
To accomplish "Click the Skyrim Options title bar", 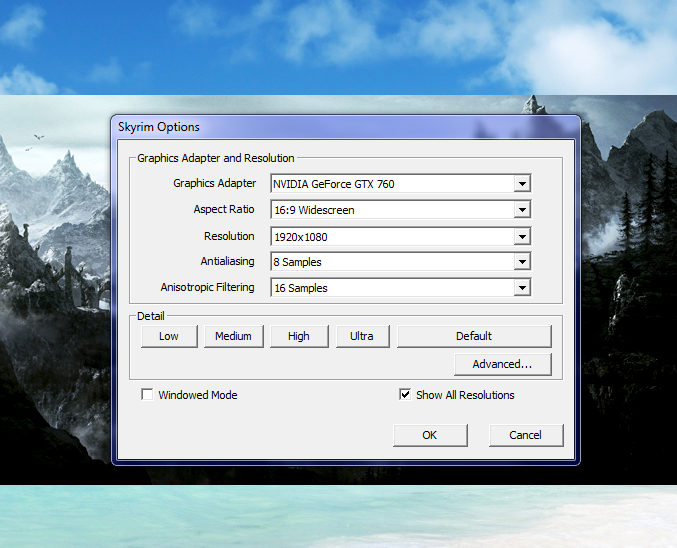I will 345,127.
